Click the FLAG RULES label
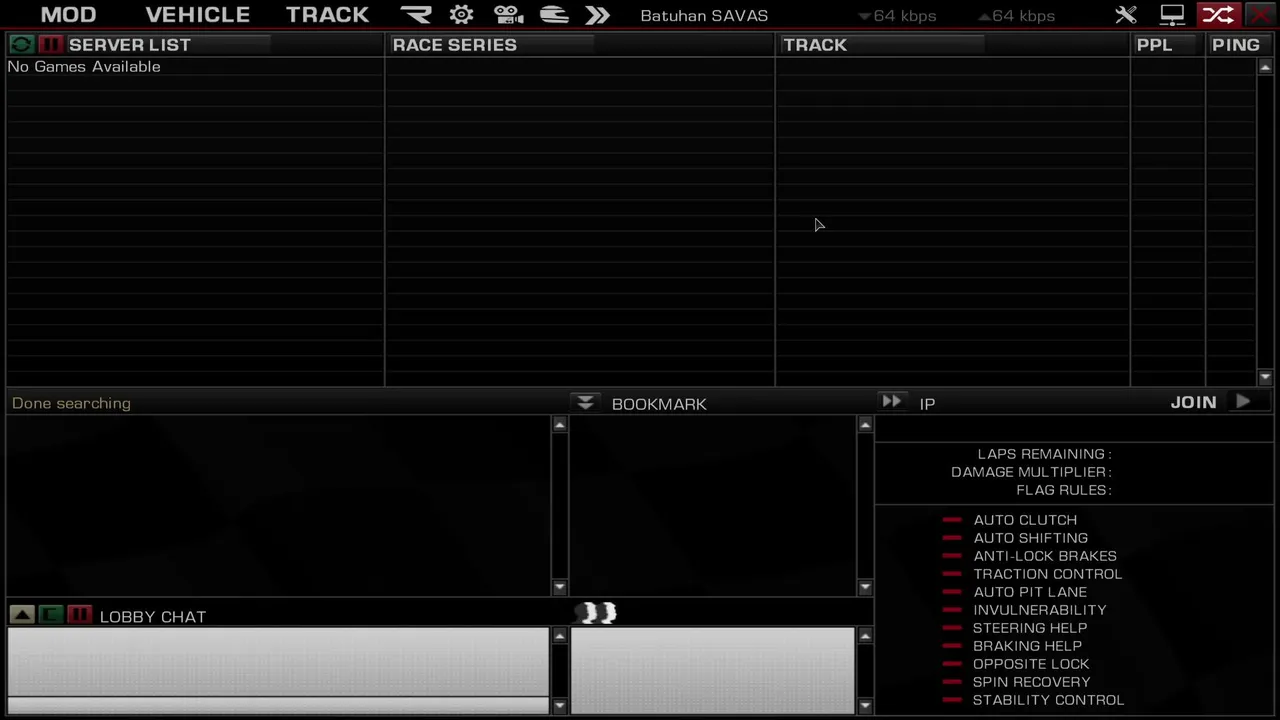Screen dimensions: 1280x720 coord(1064,490)
